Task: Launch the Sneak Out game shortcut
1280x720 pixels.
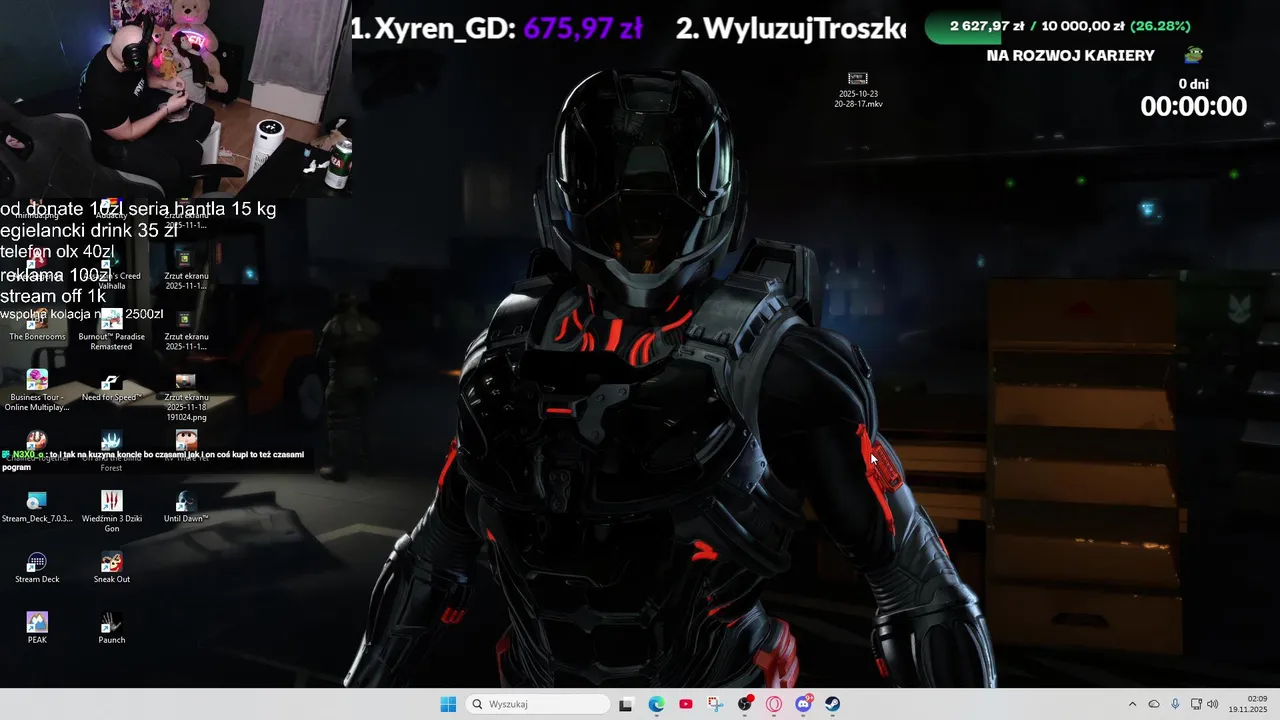Action: 111,568
